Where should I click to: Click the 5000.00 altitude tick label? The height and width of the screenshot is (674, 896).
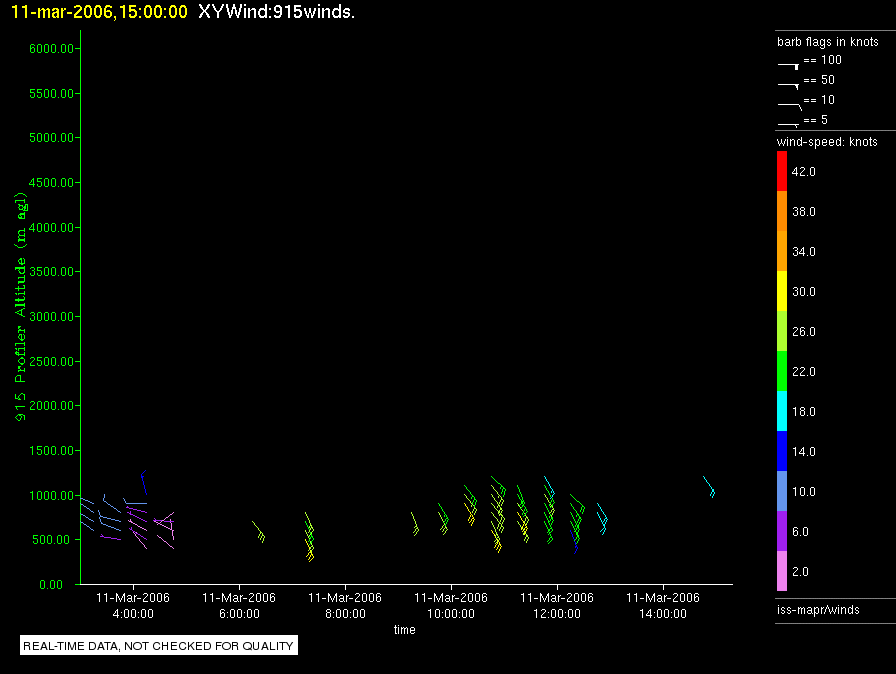(51, 138)
